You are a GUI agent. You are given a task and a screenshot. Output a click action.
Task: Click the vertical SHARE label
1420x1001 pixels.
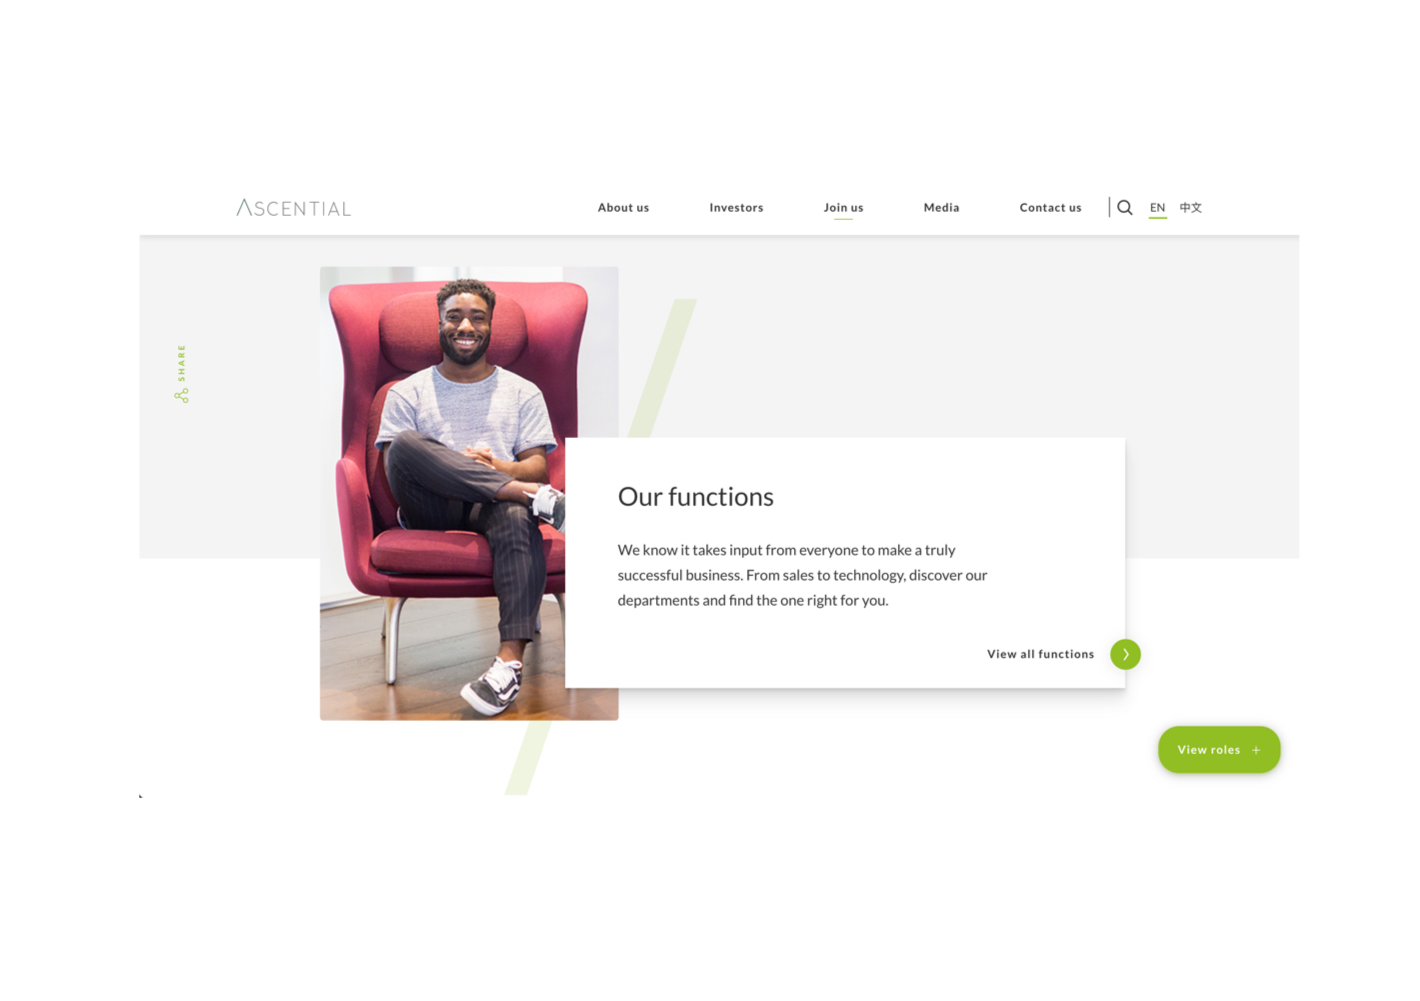click(181, 362)
